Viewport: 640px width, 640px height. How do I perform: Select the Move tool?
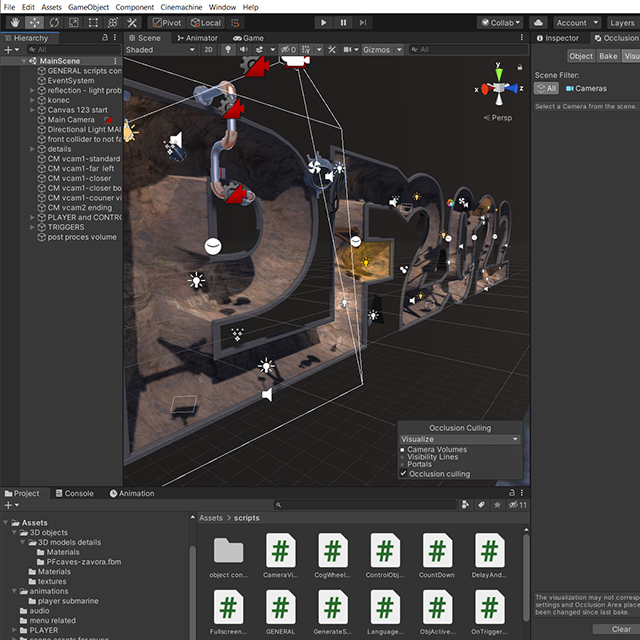pyautogui.click(x=34, y=23)
